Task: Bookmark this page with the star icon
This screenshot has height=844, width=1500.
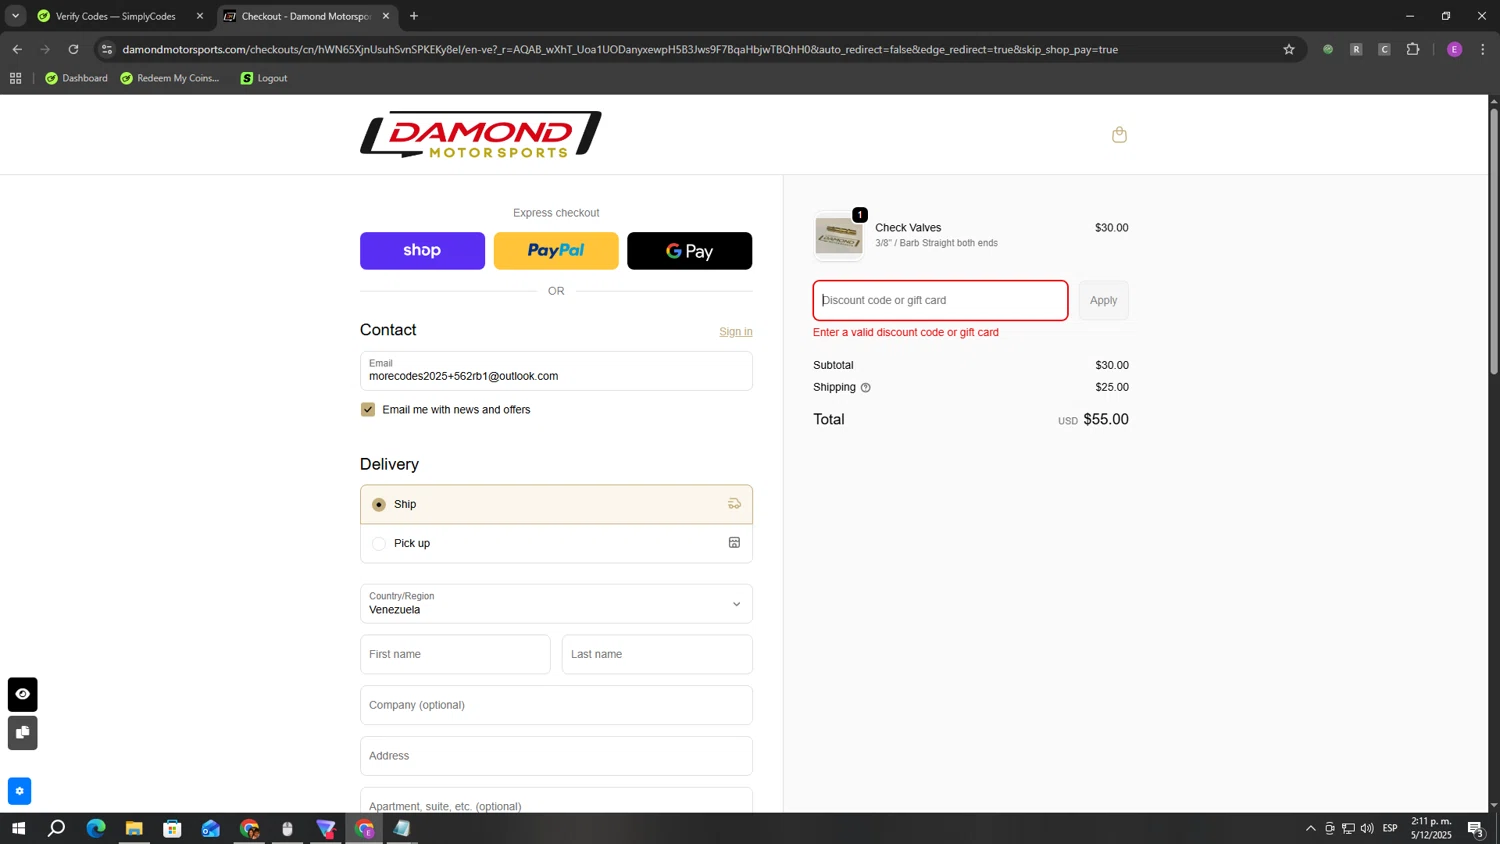Action: 1289,49
